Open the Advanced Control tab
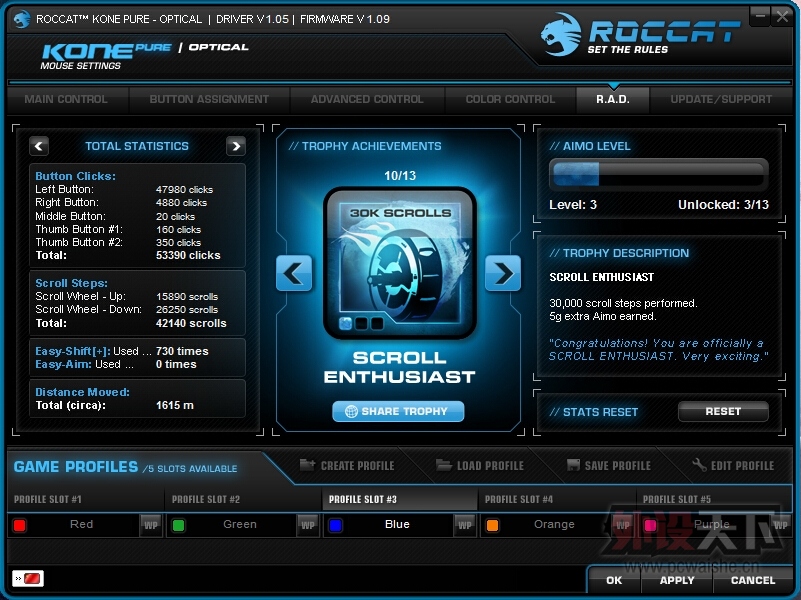The height and width of the screenshot is (600, 801). pos(367,99)
